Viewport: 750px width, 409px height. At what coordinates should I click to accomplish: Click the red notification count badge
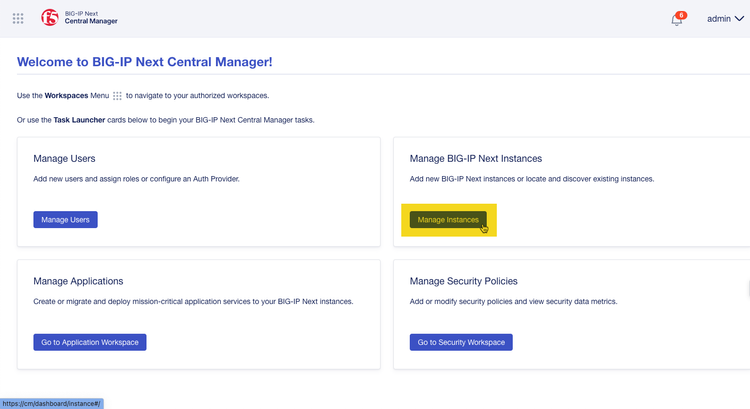coord(682,15)
